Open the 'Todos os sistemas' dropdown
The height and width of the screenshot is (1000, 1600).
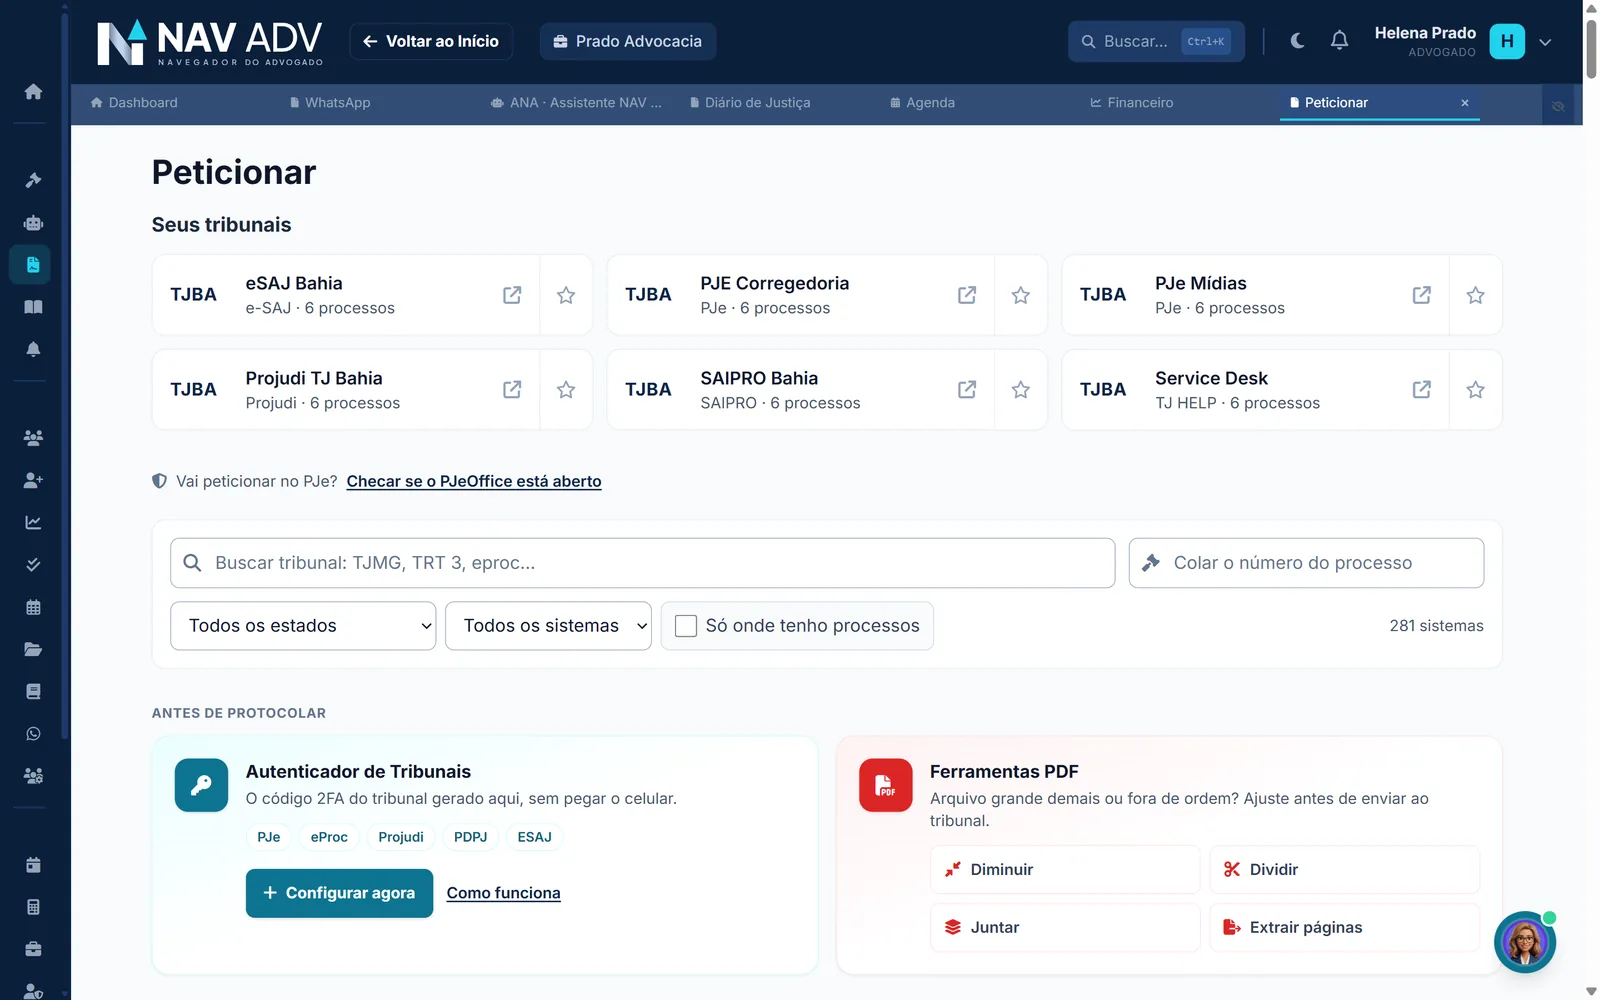[x=548, y=626]
